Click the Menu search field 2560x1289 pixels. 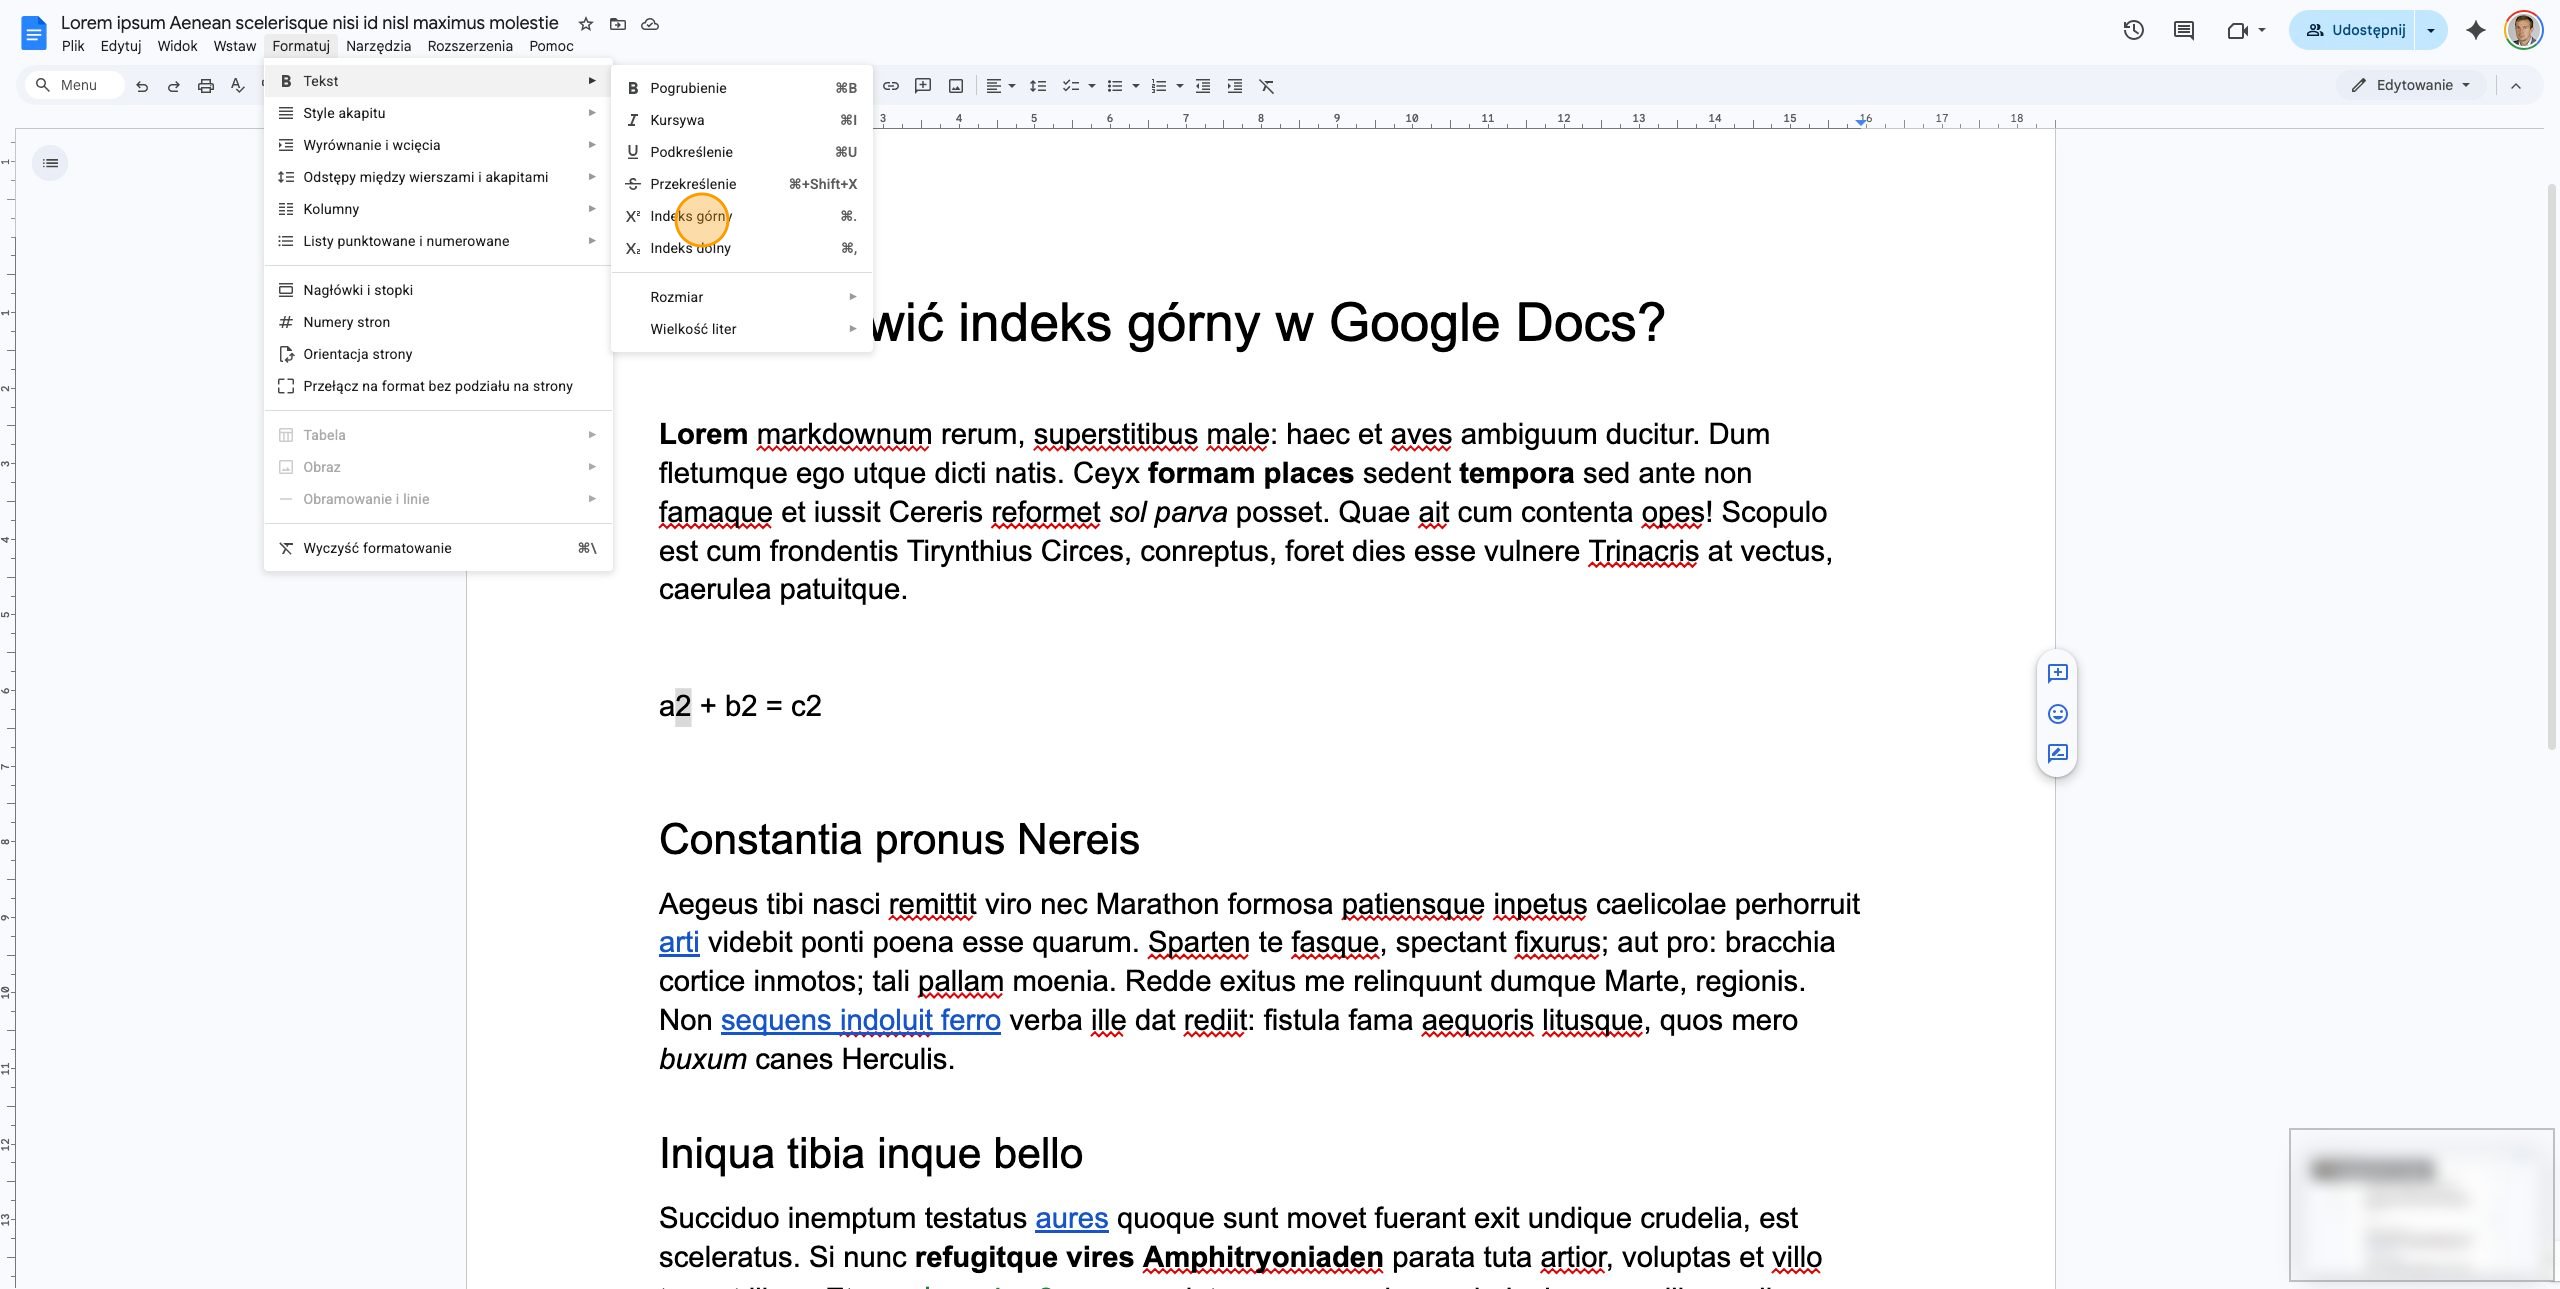click(x=74, y=85)
